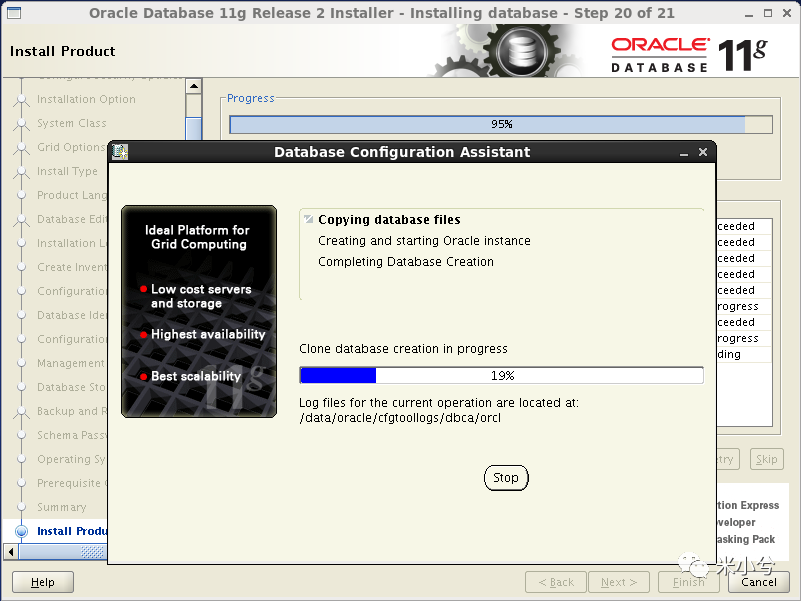Select the Schema Passwords step
The height and width of the screenshot is (601, 801).
[x=72, y=435]
